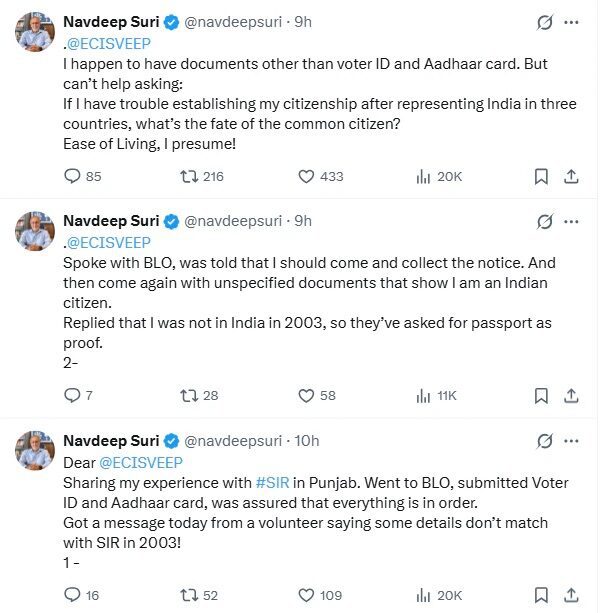Open more options on the 'Dear @ECISVEEP' tweet
This screenshot has height=613, width=603.
point(571,441)
